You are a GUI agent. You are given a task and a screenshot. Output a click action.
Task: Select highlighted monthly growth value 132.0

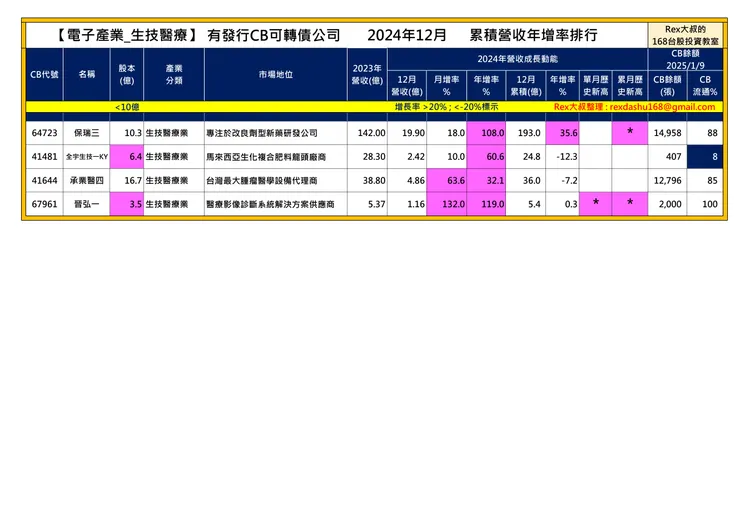point(446,204)
